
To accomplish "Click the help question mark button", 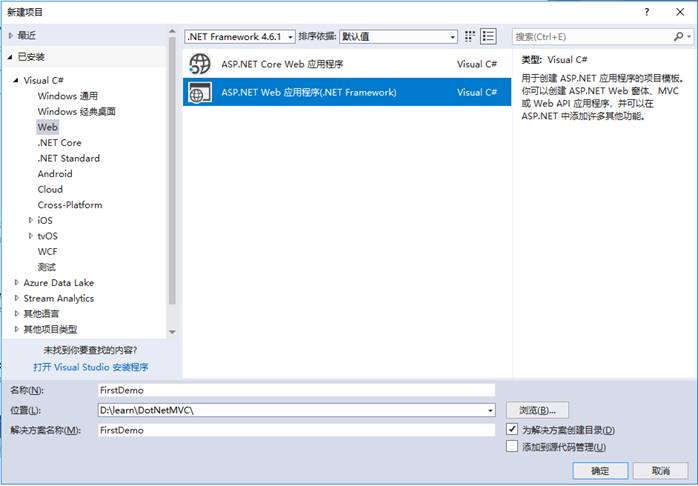I will pyautogui.click(x=647, y=12).
